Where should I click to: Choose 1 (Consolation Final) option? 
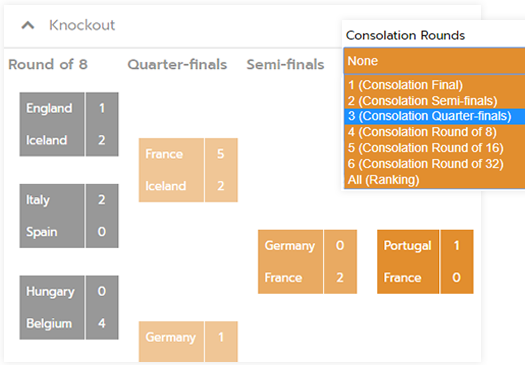point(434,85)
